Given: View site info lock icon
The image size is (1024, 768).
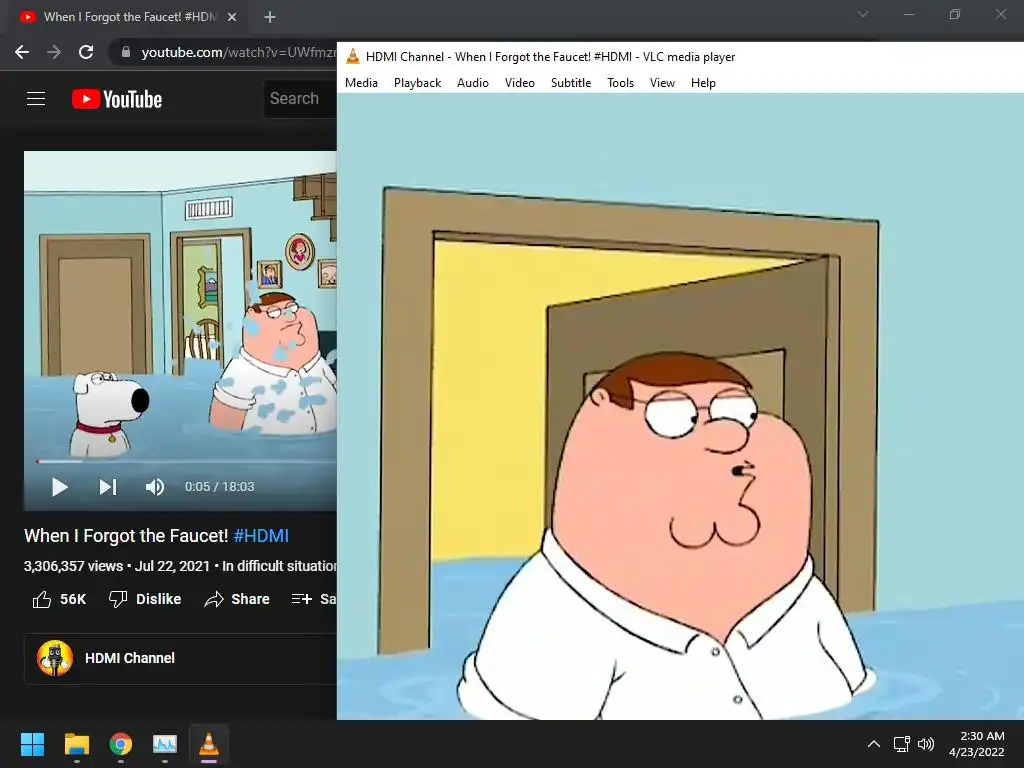Looking at the screenshot, I should pos(126,52).
